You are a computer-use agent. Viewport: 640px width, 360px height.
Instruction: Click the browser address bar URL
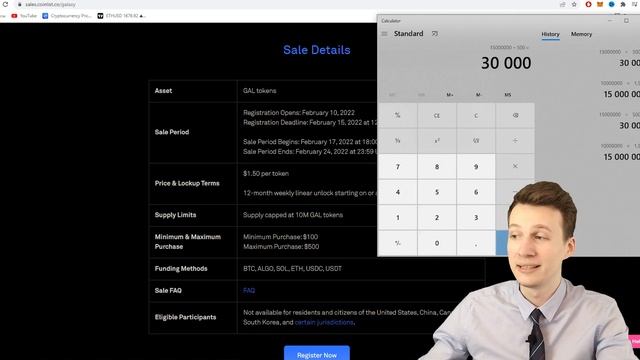click(x=50, y=4)
